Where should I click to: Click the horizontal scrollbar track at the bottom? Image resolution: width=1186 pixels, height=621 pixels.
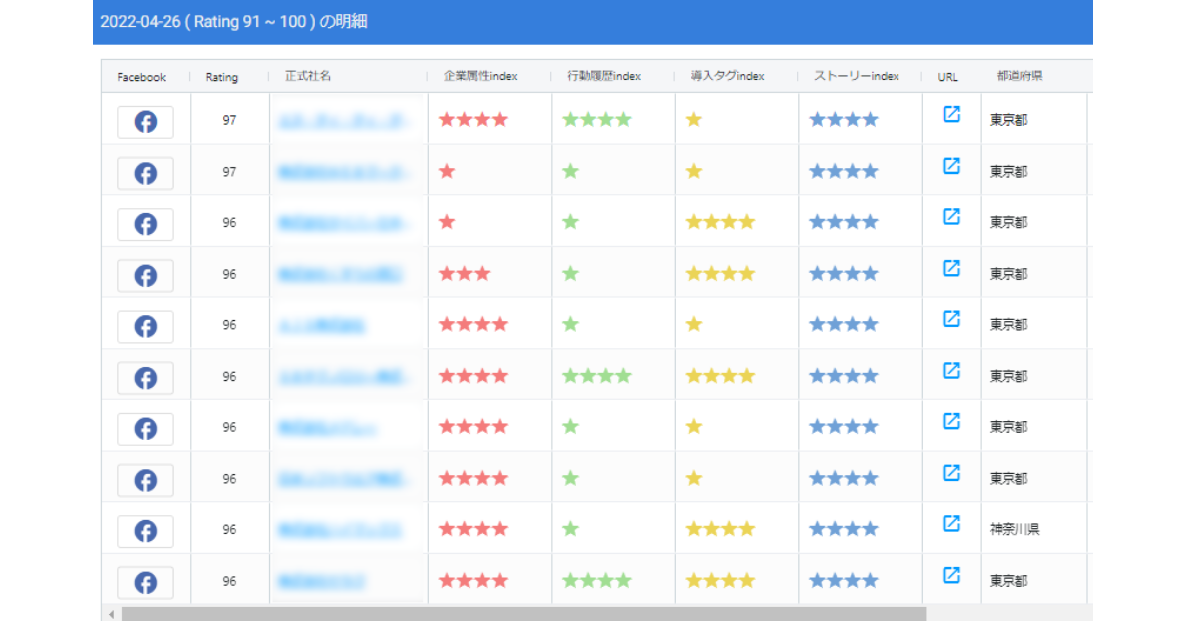point(1008,614)
